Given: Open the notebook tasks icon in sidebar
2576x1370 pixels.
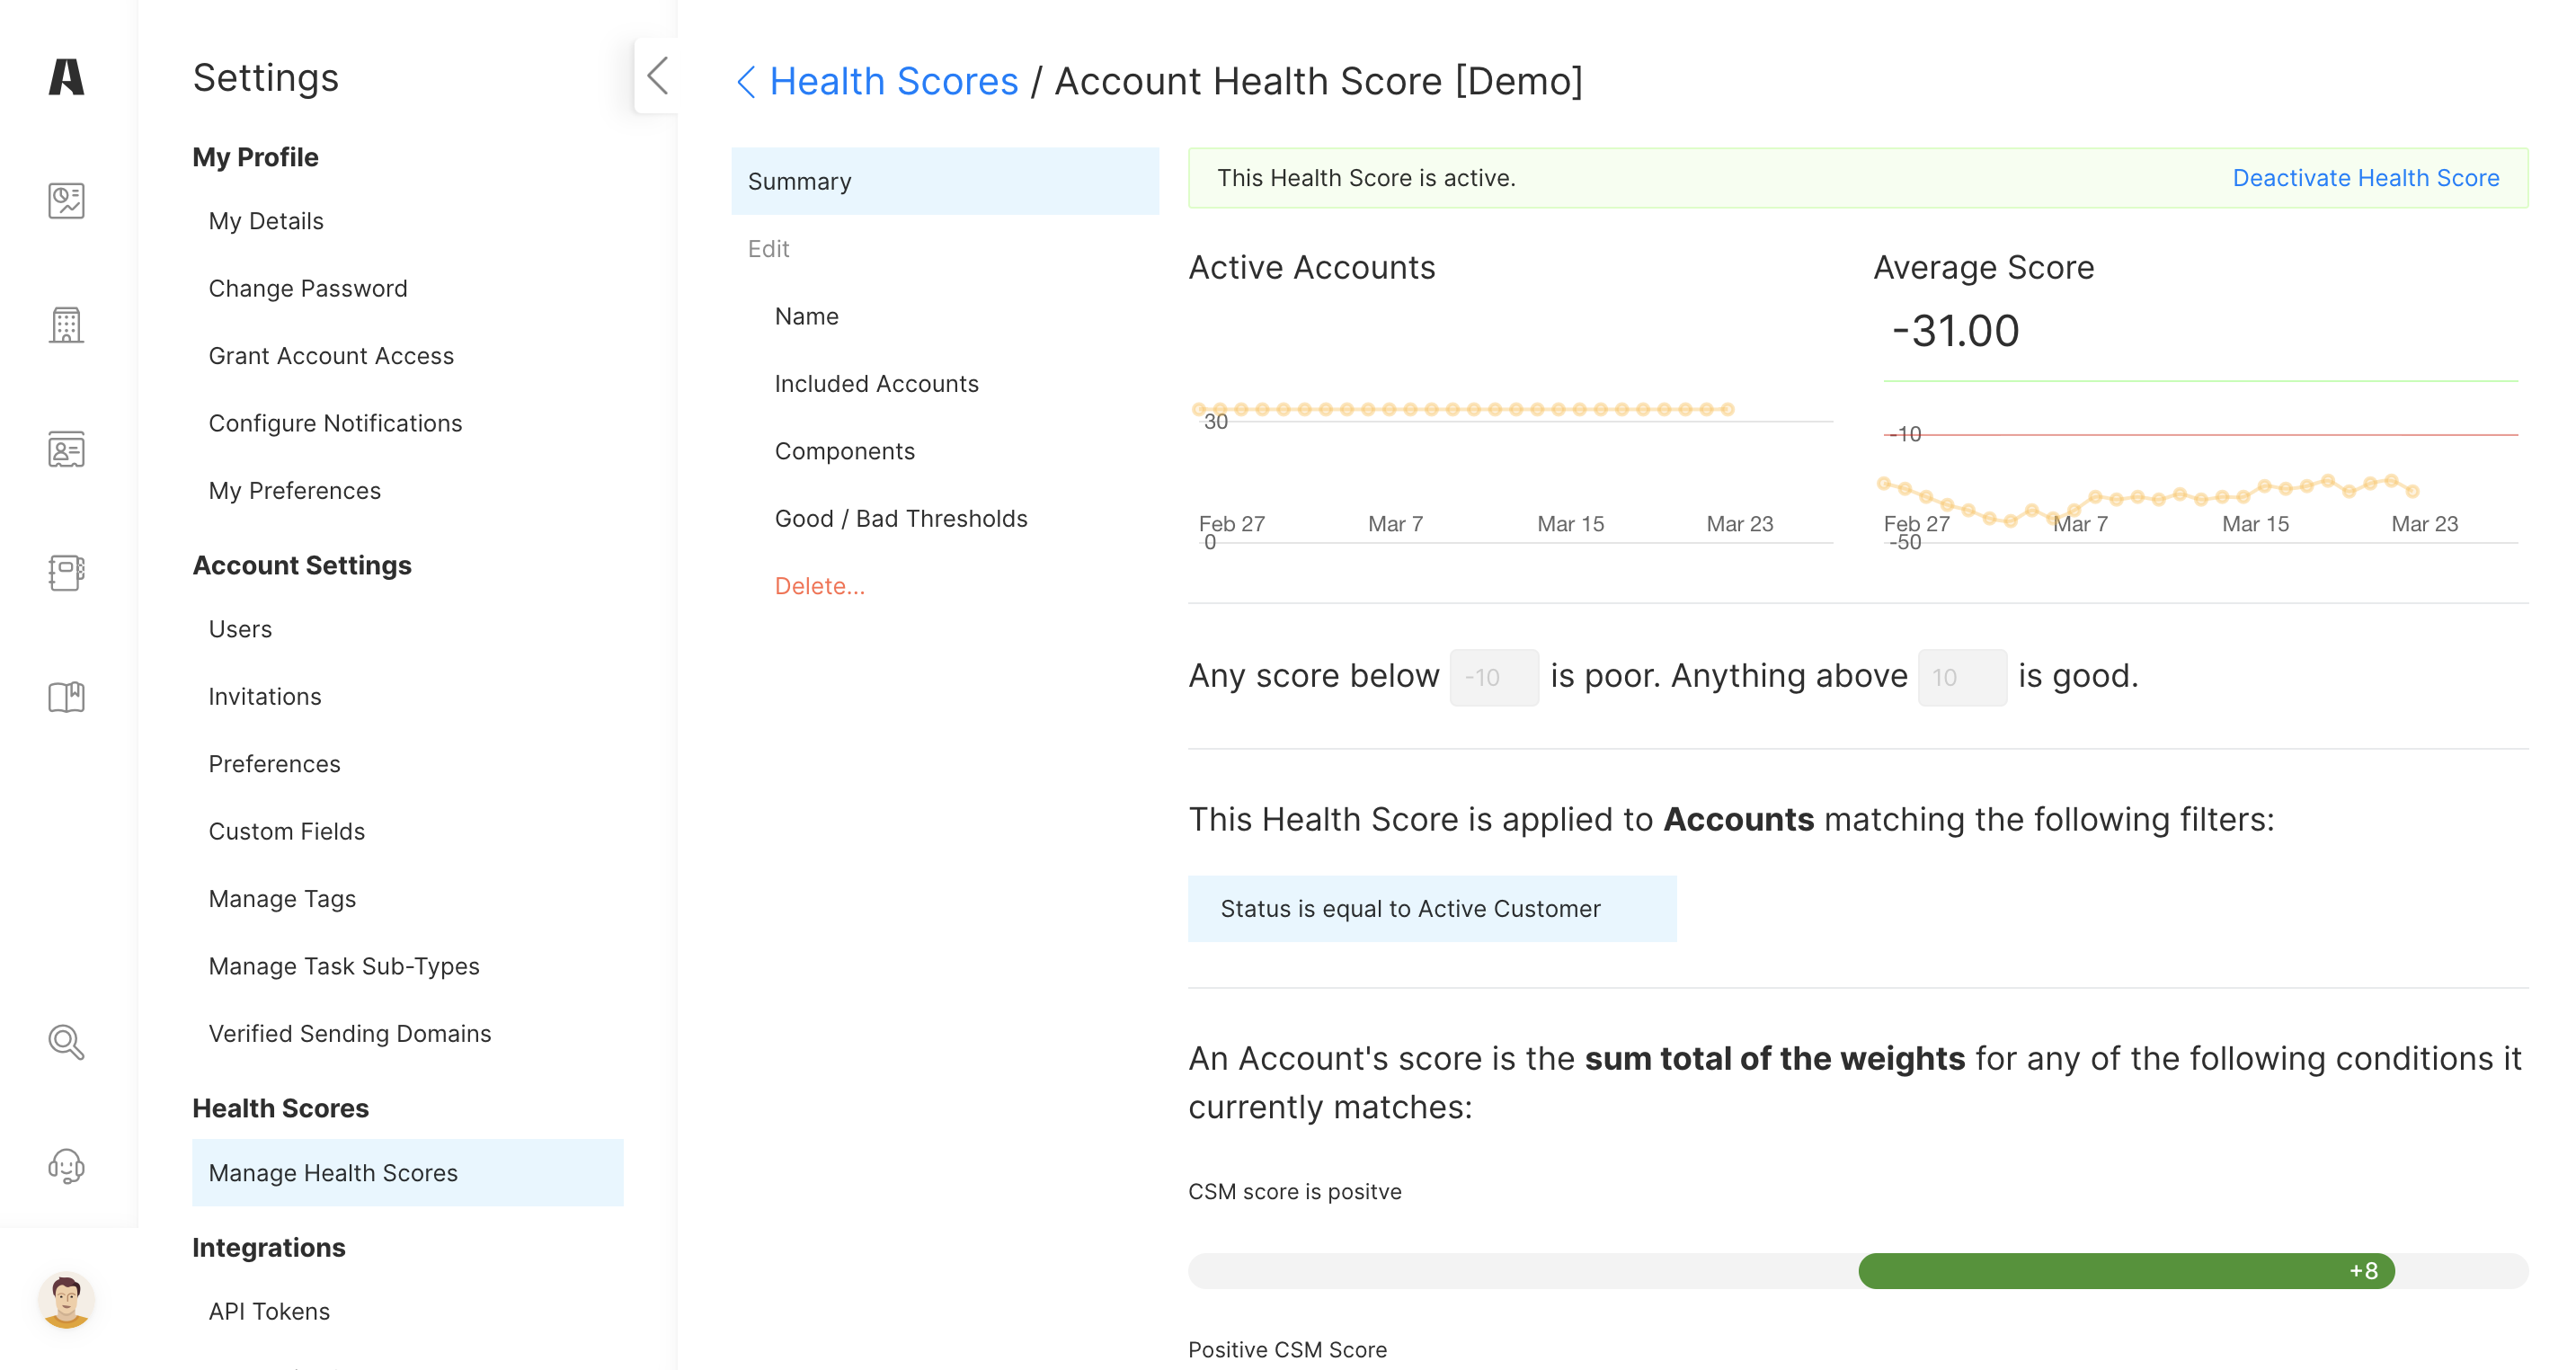Looking at the screenshot, I should (66, 573).
